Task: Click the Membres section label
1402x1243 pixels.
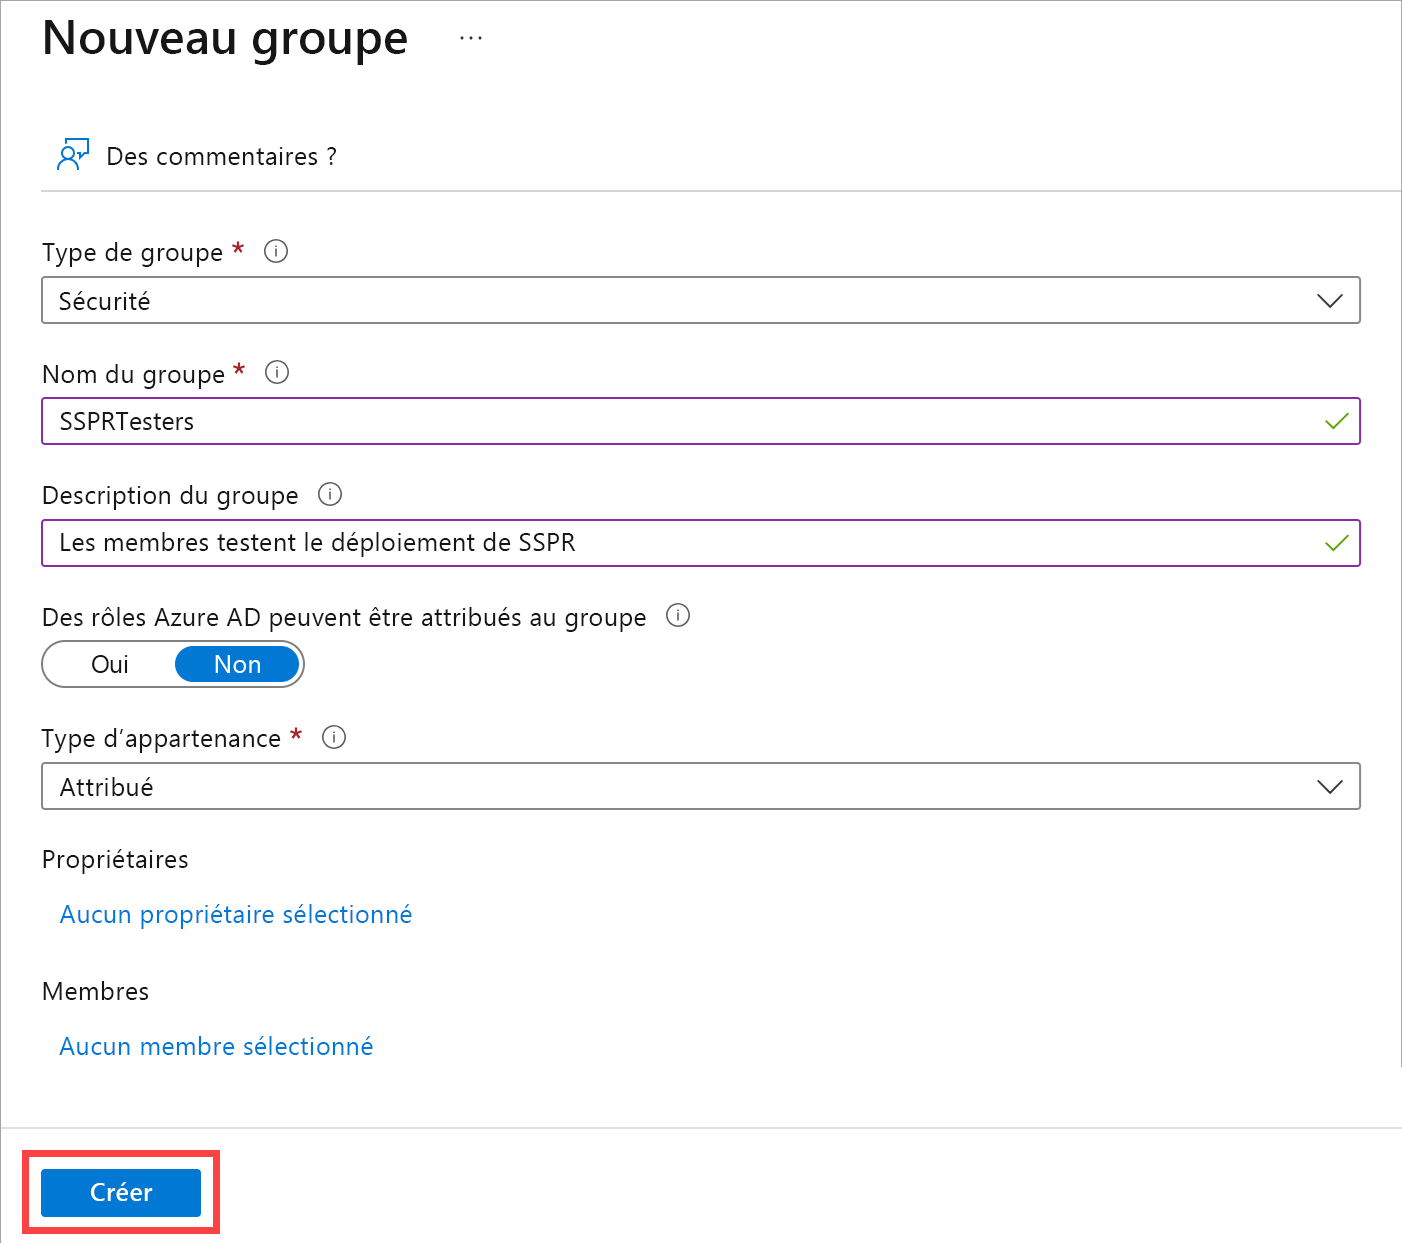Action: pos(96,992)
